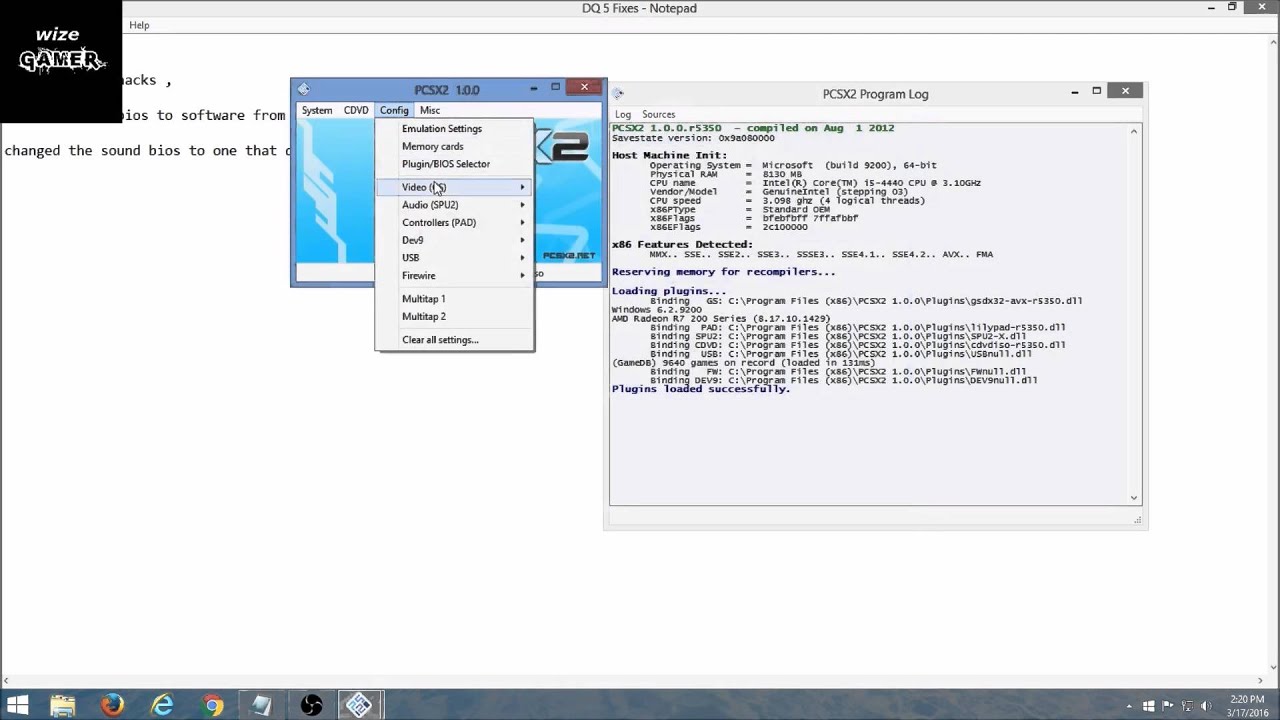Switch to PCSX2 via taskbar icon
Viewport: 1280px width, 720px height.
click(x=359, y=705)
